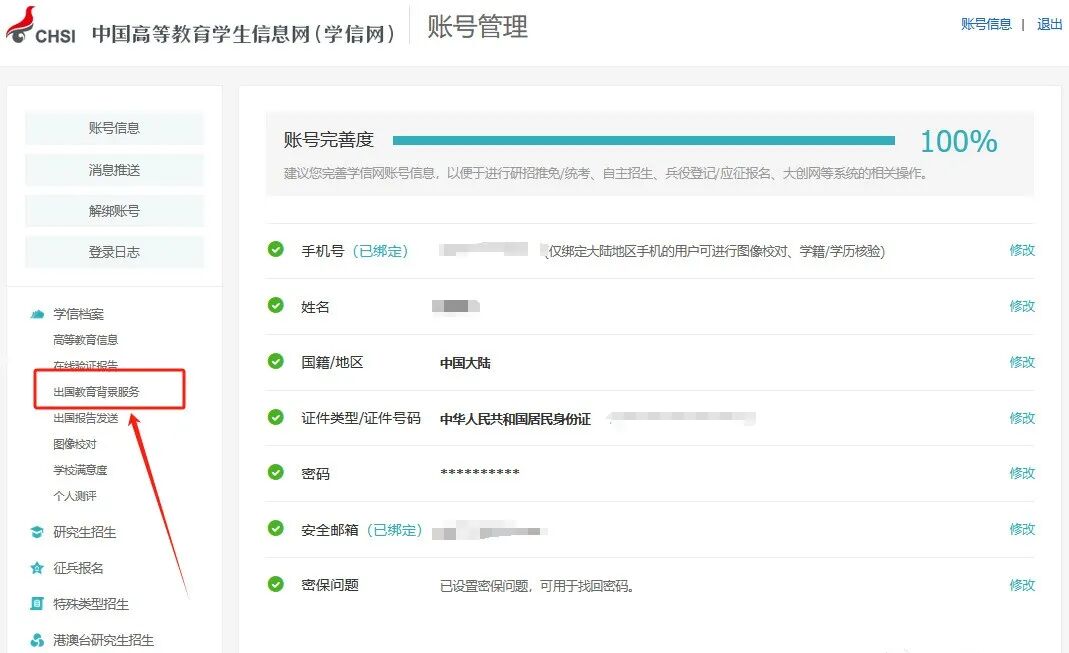The height and width of the screenshot is (653, 1069).
Task: Open 消息推送 in the sidebar
Action: pyautogui.click(x=113, y=169)
